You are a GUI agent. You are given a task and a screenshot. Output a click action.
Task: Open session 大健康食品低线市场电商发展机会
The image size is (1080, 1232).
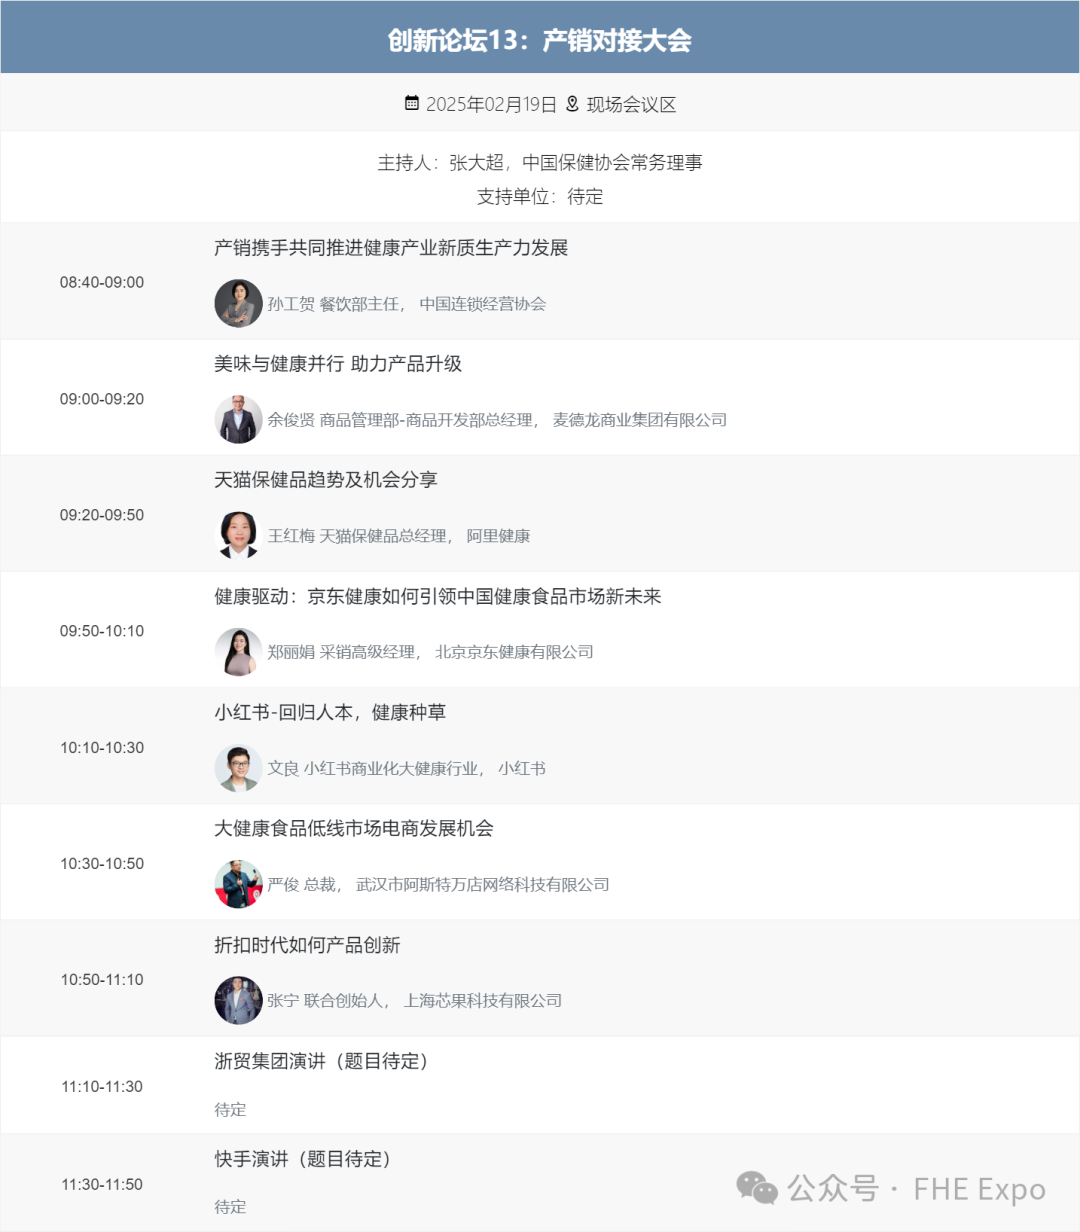[x=354, y=828]
